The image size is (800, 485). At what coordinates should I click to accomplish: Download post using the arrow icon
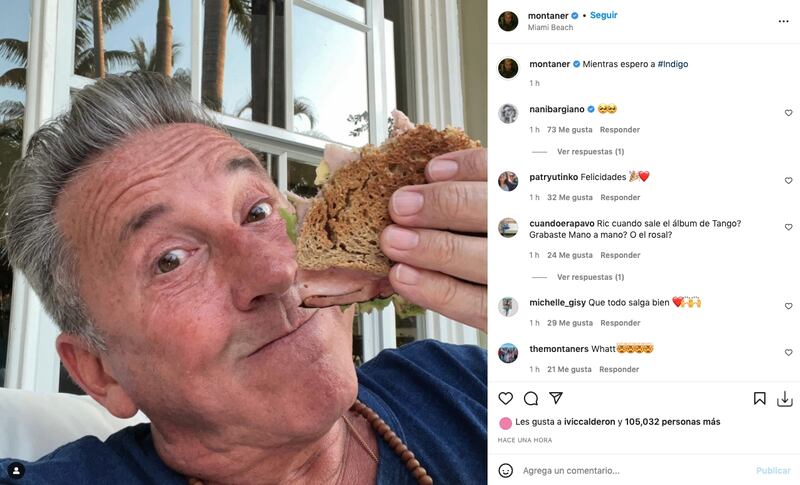(x=784, y=399)
